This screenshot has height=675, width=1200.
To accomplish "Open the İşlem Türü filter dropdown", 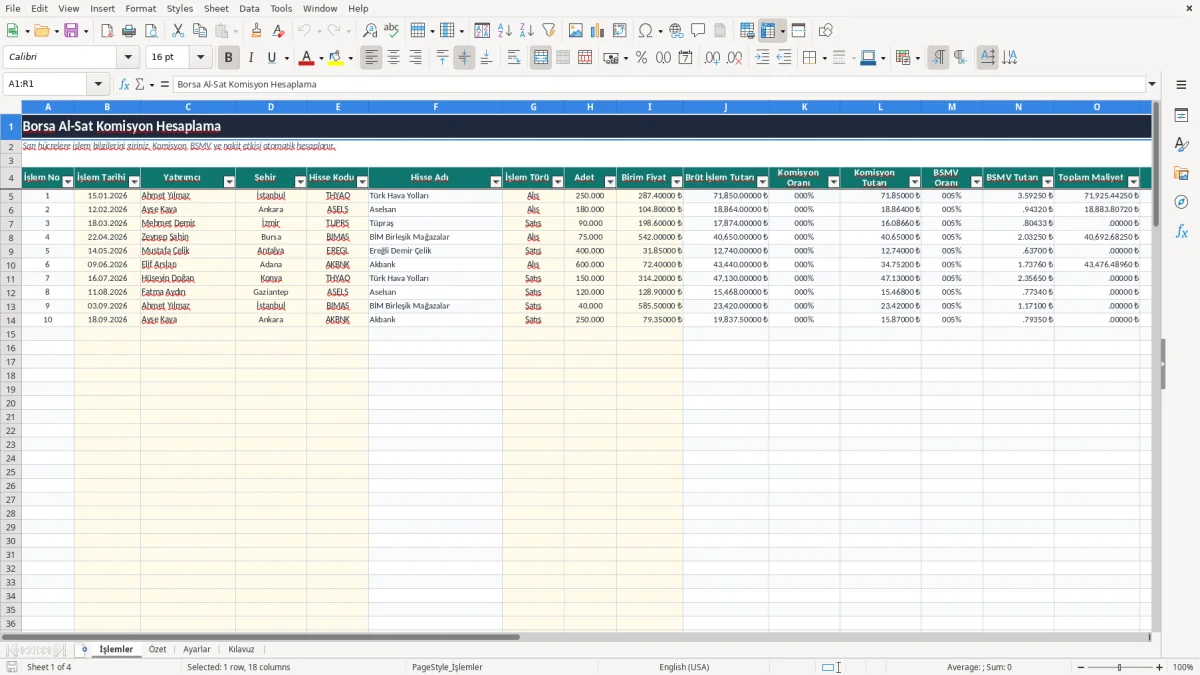I will click(557, 182).
